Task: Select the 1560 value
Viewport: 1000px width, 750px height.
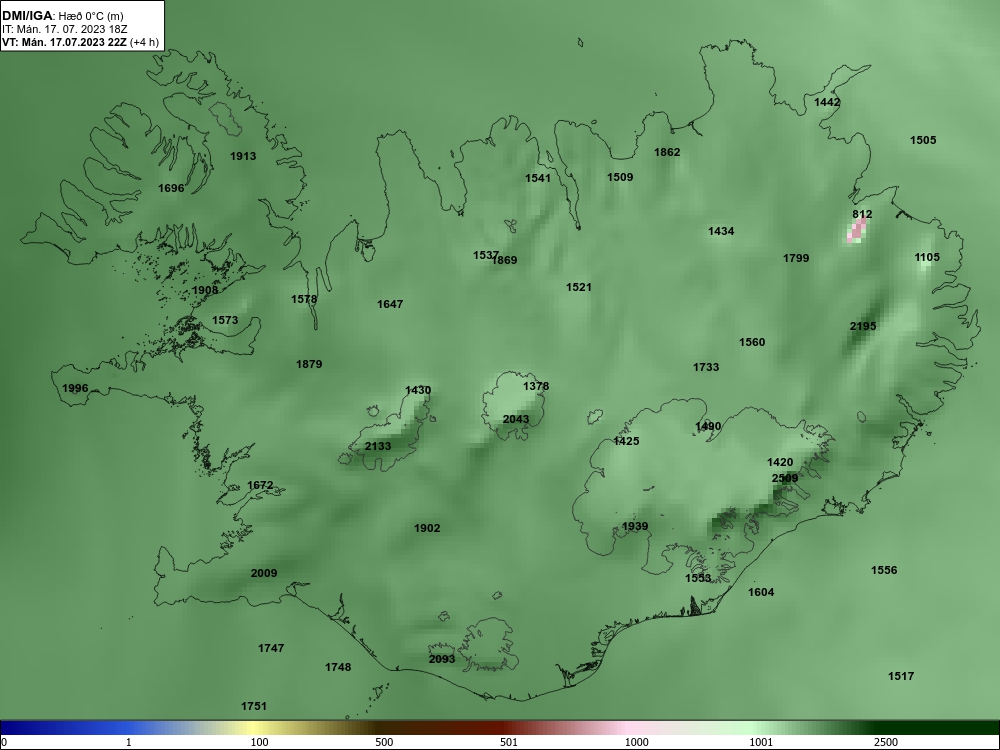Action: [752, 343]
